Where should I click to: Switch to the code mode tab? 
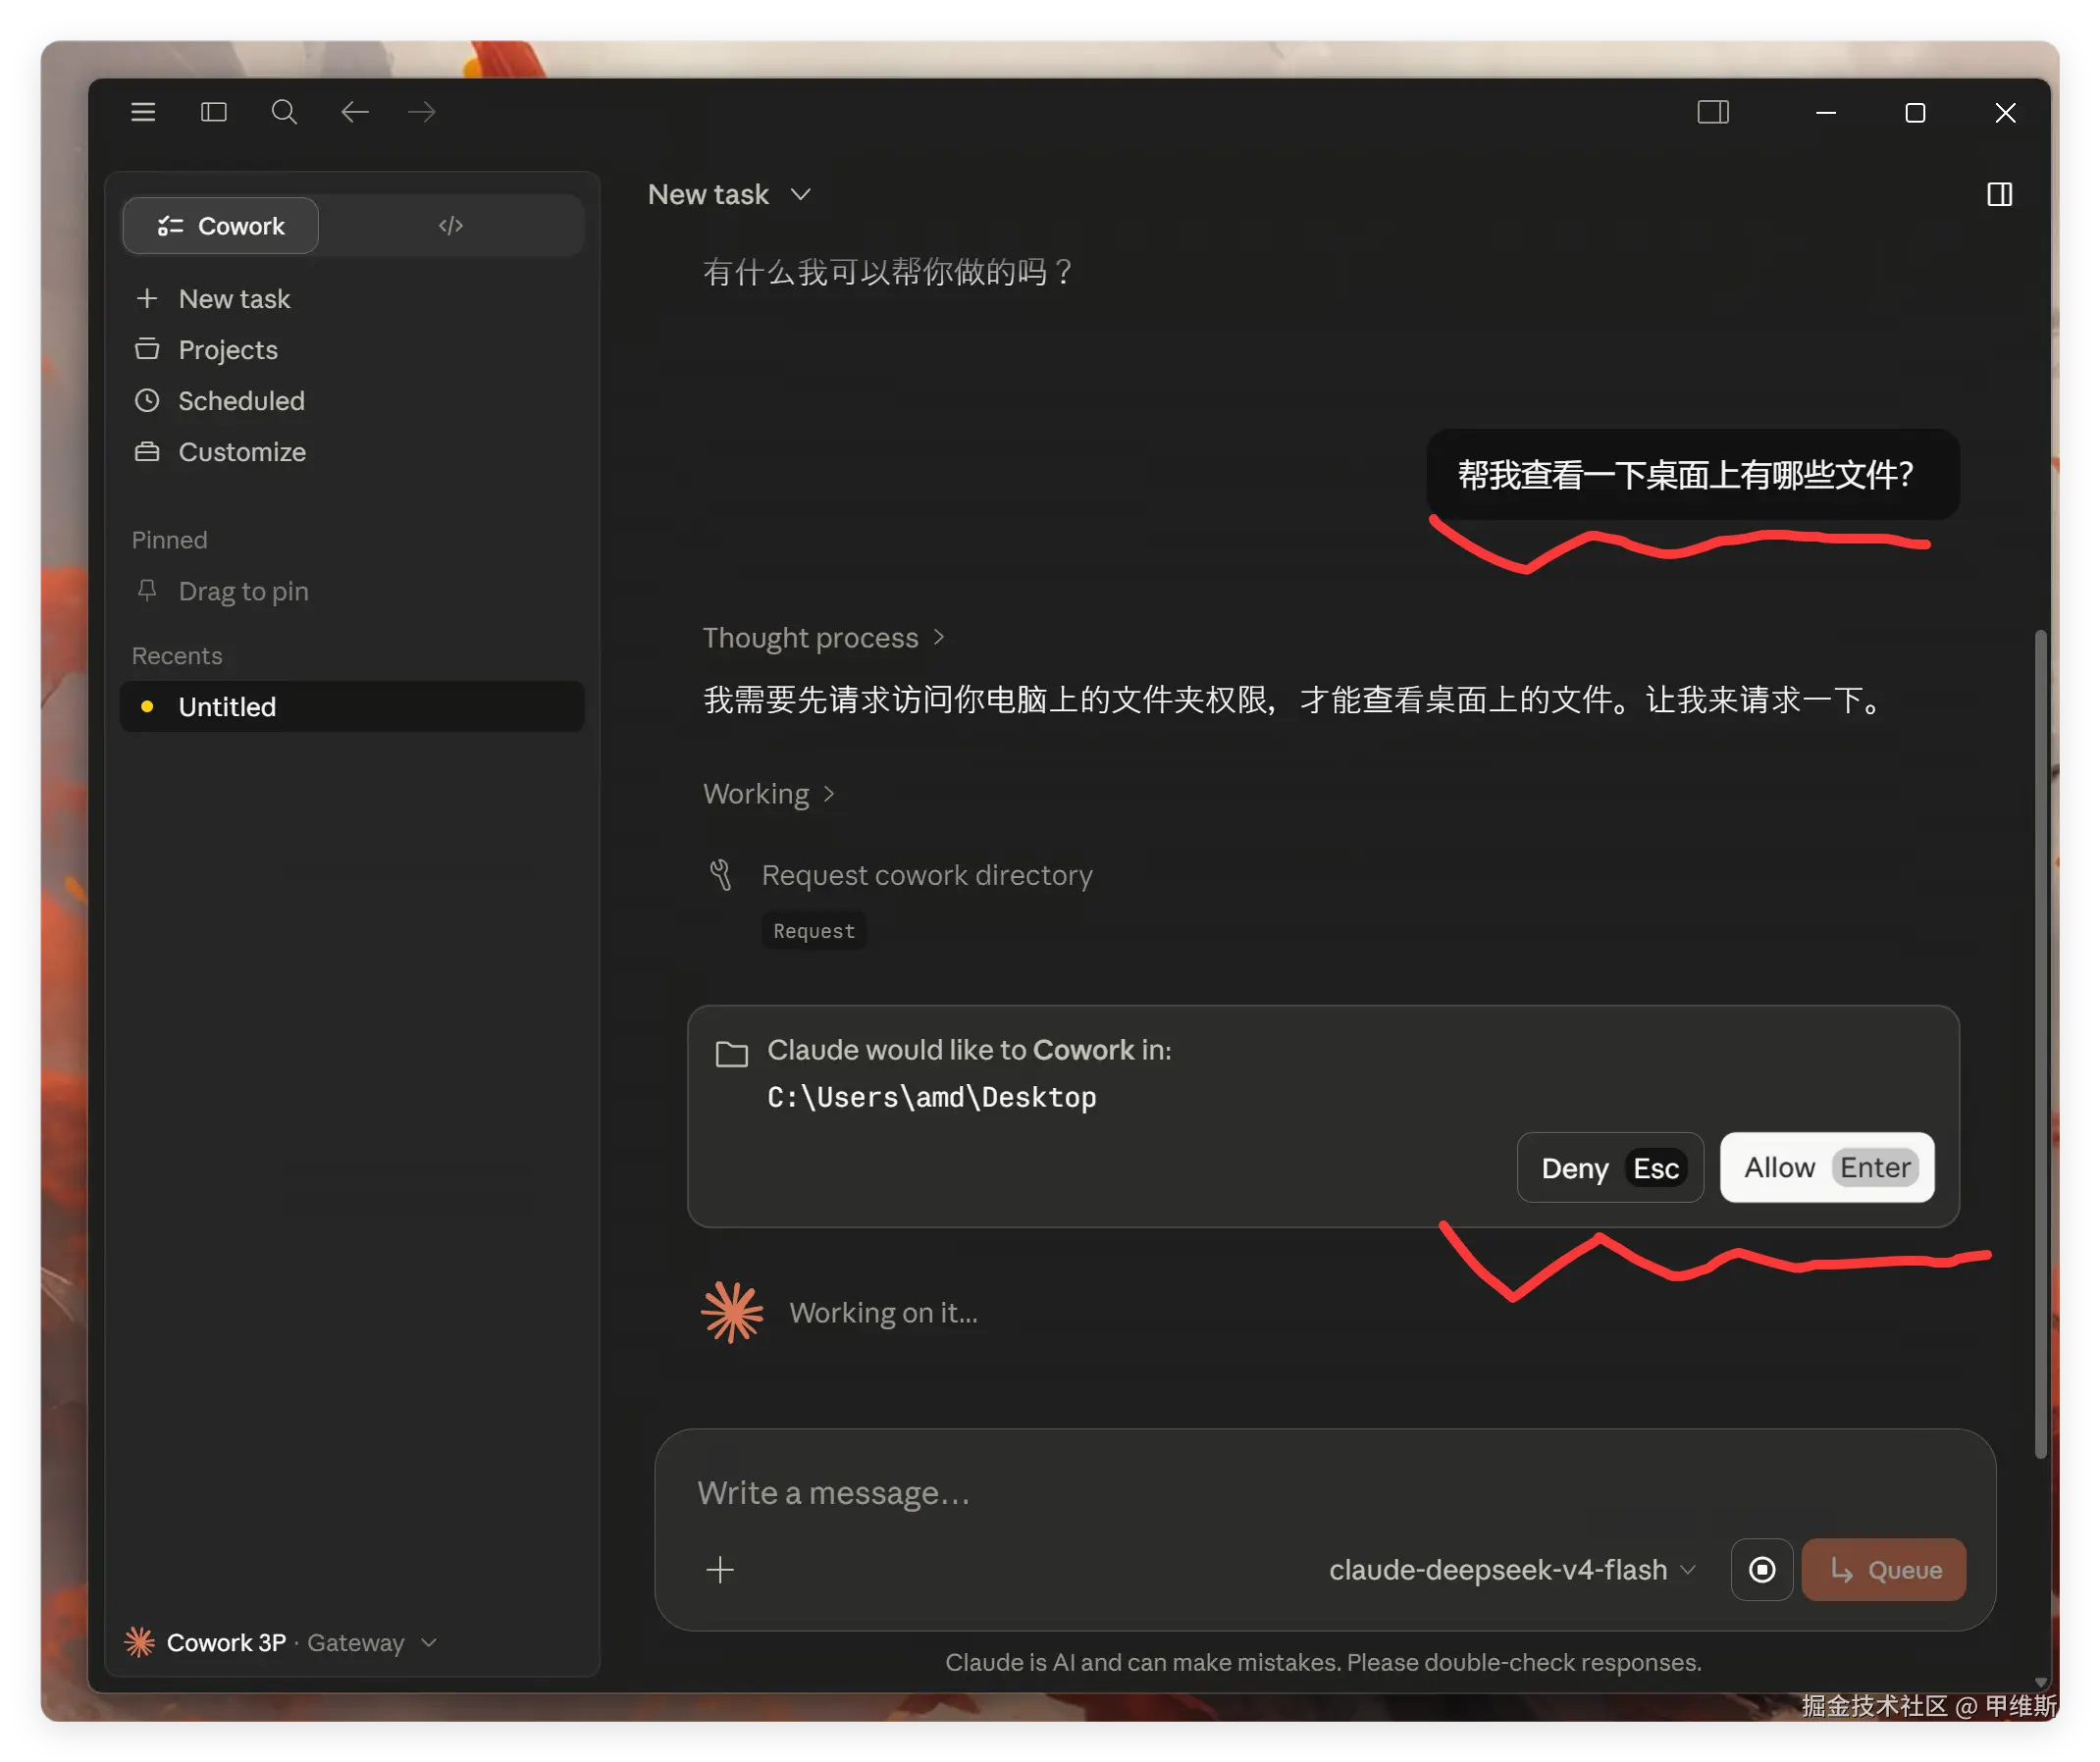(x=451, y=226)
